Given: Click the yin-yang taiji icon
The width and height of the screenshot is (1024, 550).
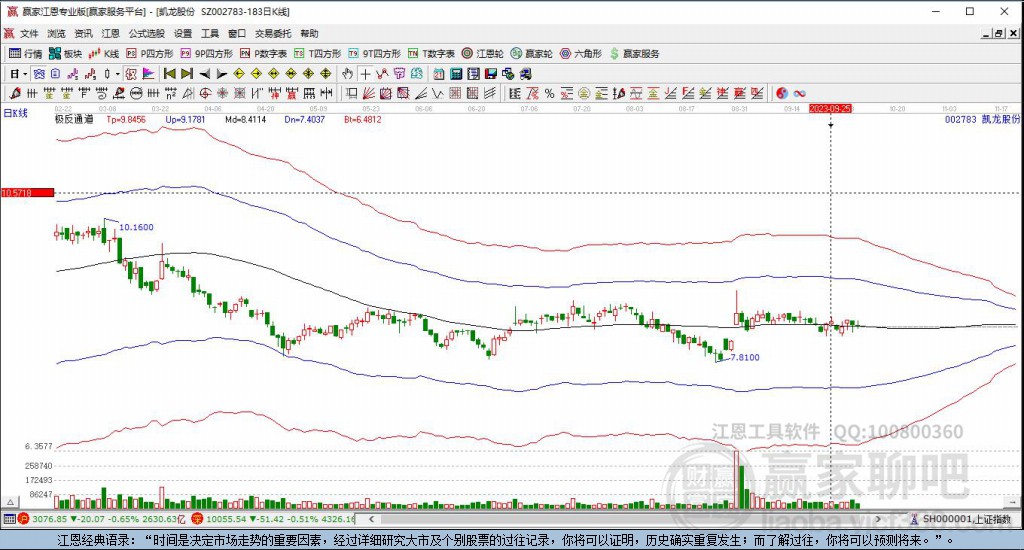Looking at the screenshot, I should point(782,93).
